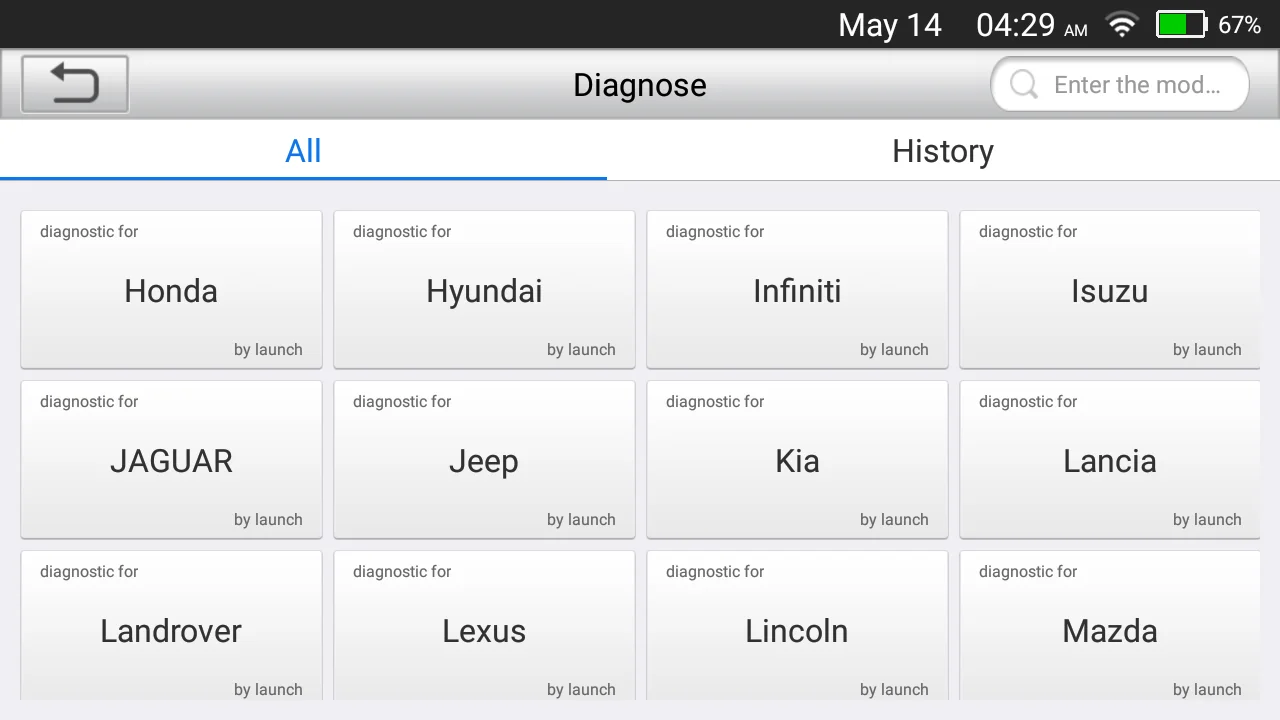
Task: Tap the Wi-Fi status icon
Action: tap(1122, 25)
